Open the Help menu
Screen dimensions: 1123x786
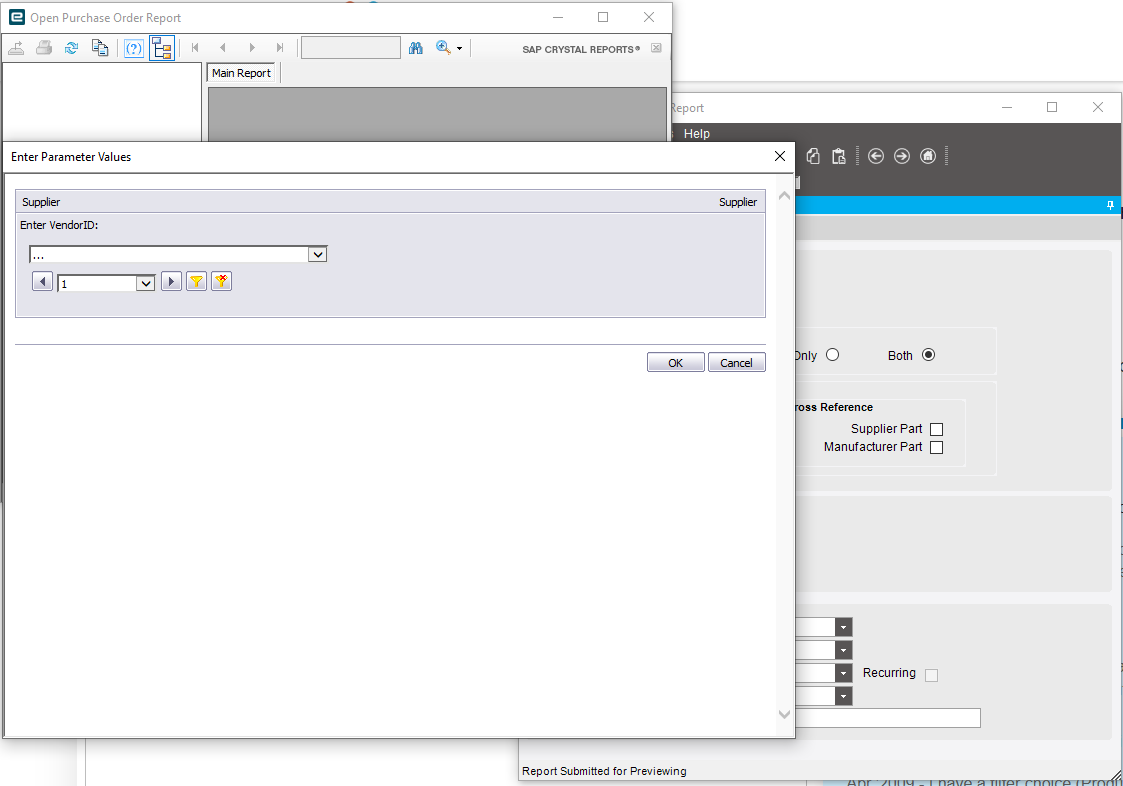click(x=696, y=133)
